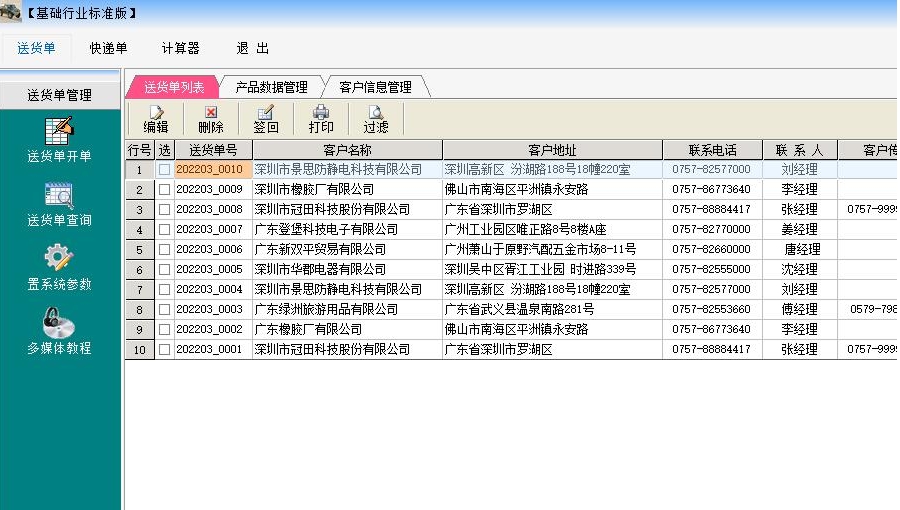Image resolution: width=900 pixels, height=510 pixels.
Task: Click the 签回 (sign back) toolbar icon
Action: 266,119
